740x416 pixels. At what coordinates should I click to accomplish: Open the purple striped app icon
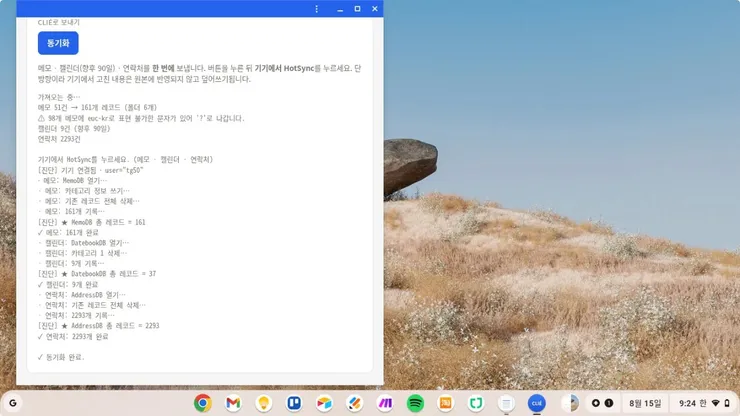385,403
